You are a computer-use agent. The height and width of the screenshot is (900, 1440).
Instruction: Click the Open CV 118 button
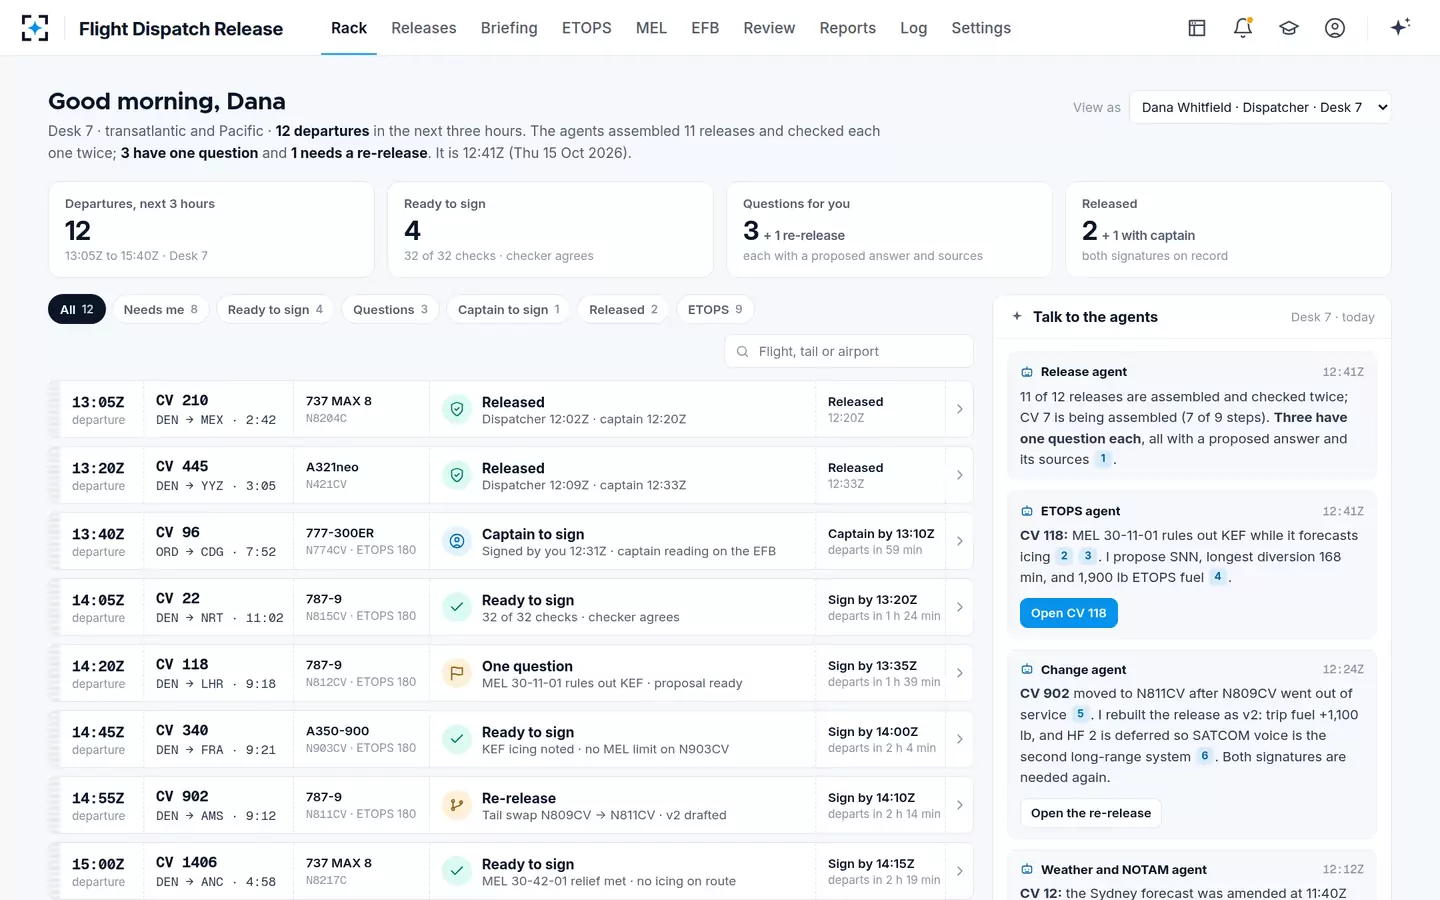(1068, 613)
